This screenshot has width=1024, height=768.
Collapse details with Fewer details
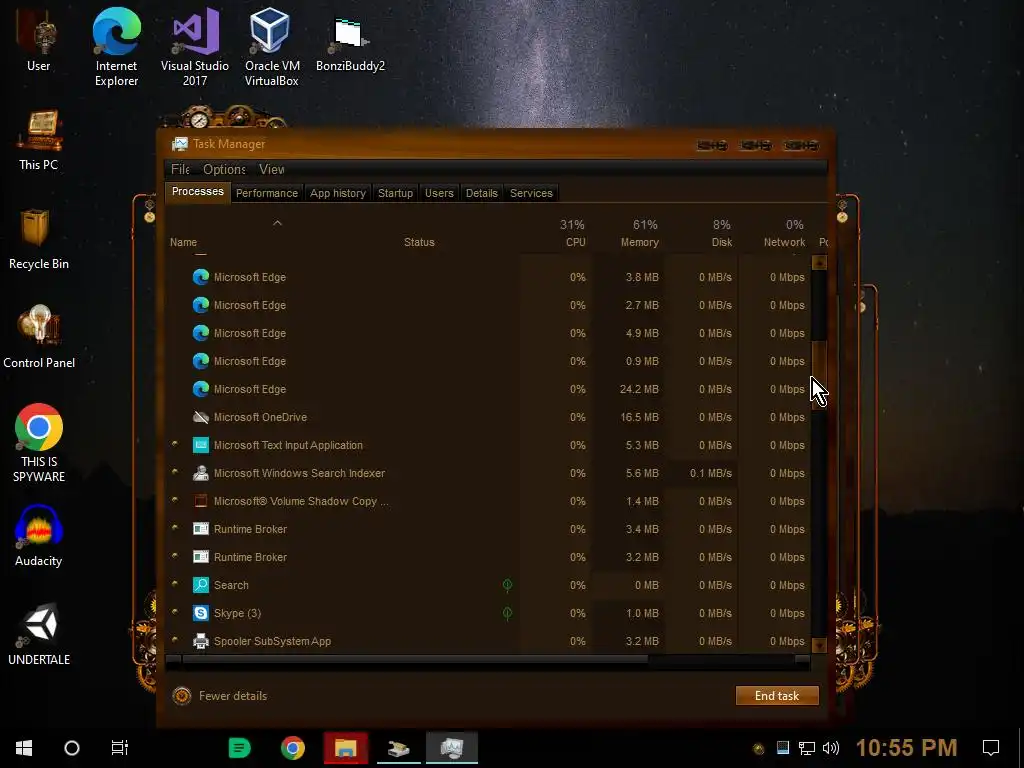(220, 696)
